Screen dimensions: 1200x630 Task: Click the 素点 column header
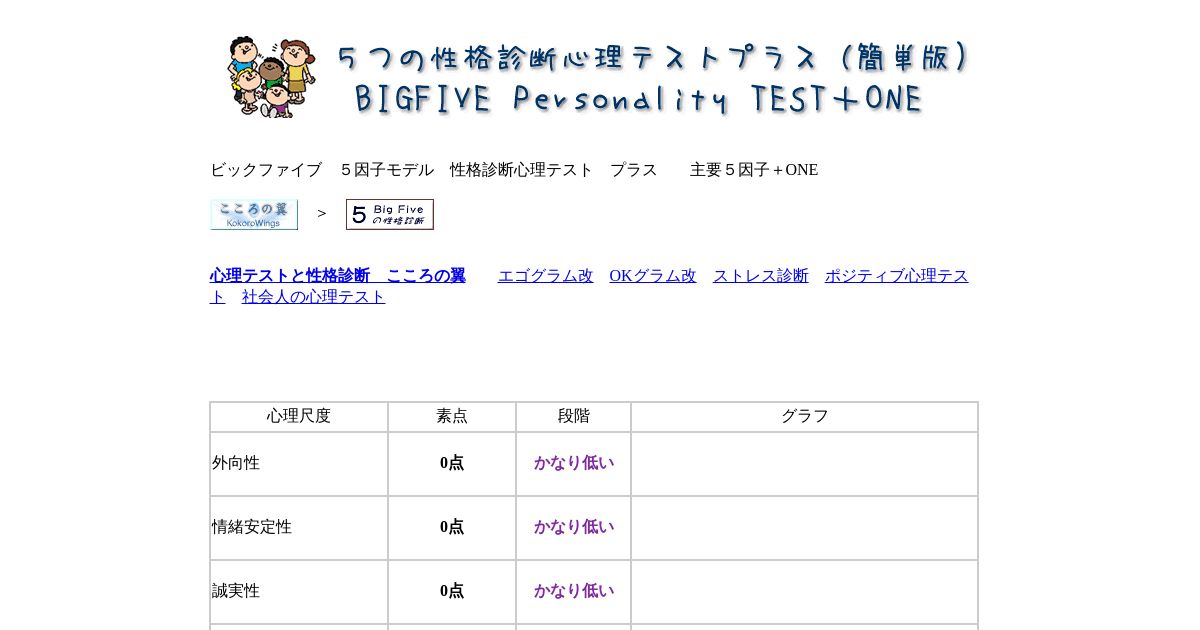[452, 416]
